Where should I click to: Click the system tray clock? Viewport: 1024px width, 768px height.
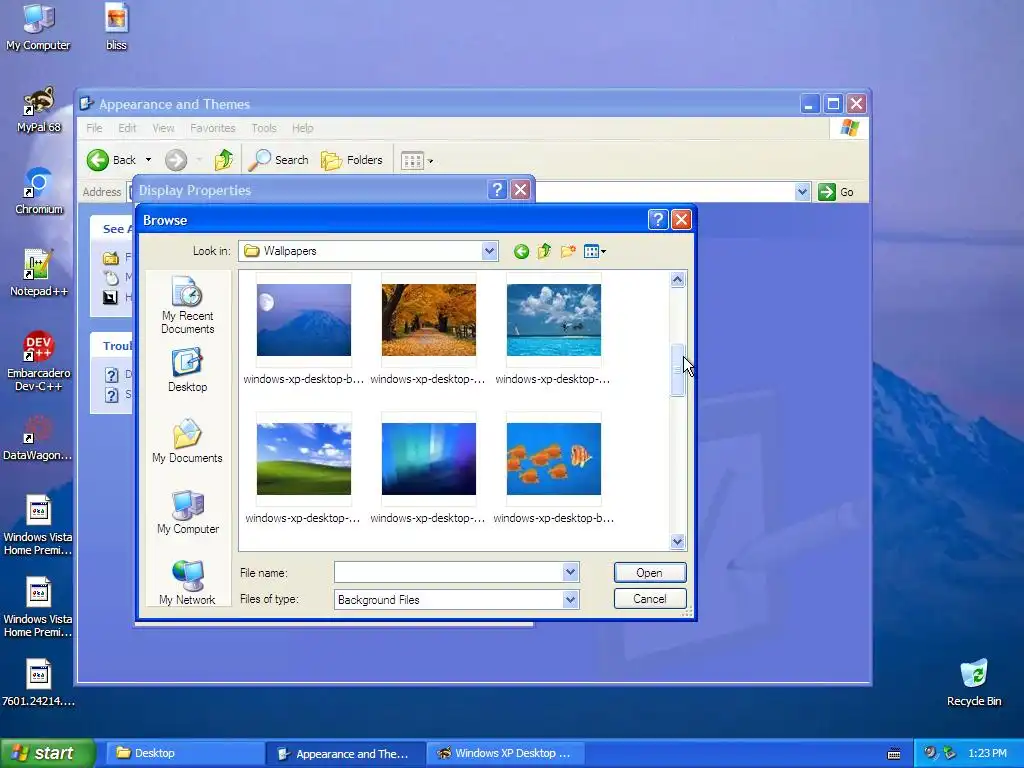[987, 753]
